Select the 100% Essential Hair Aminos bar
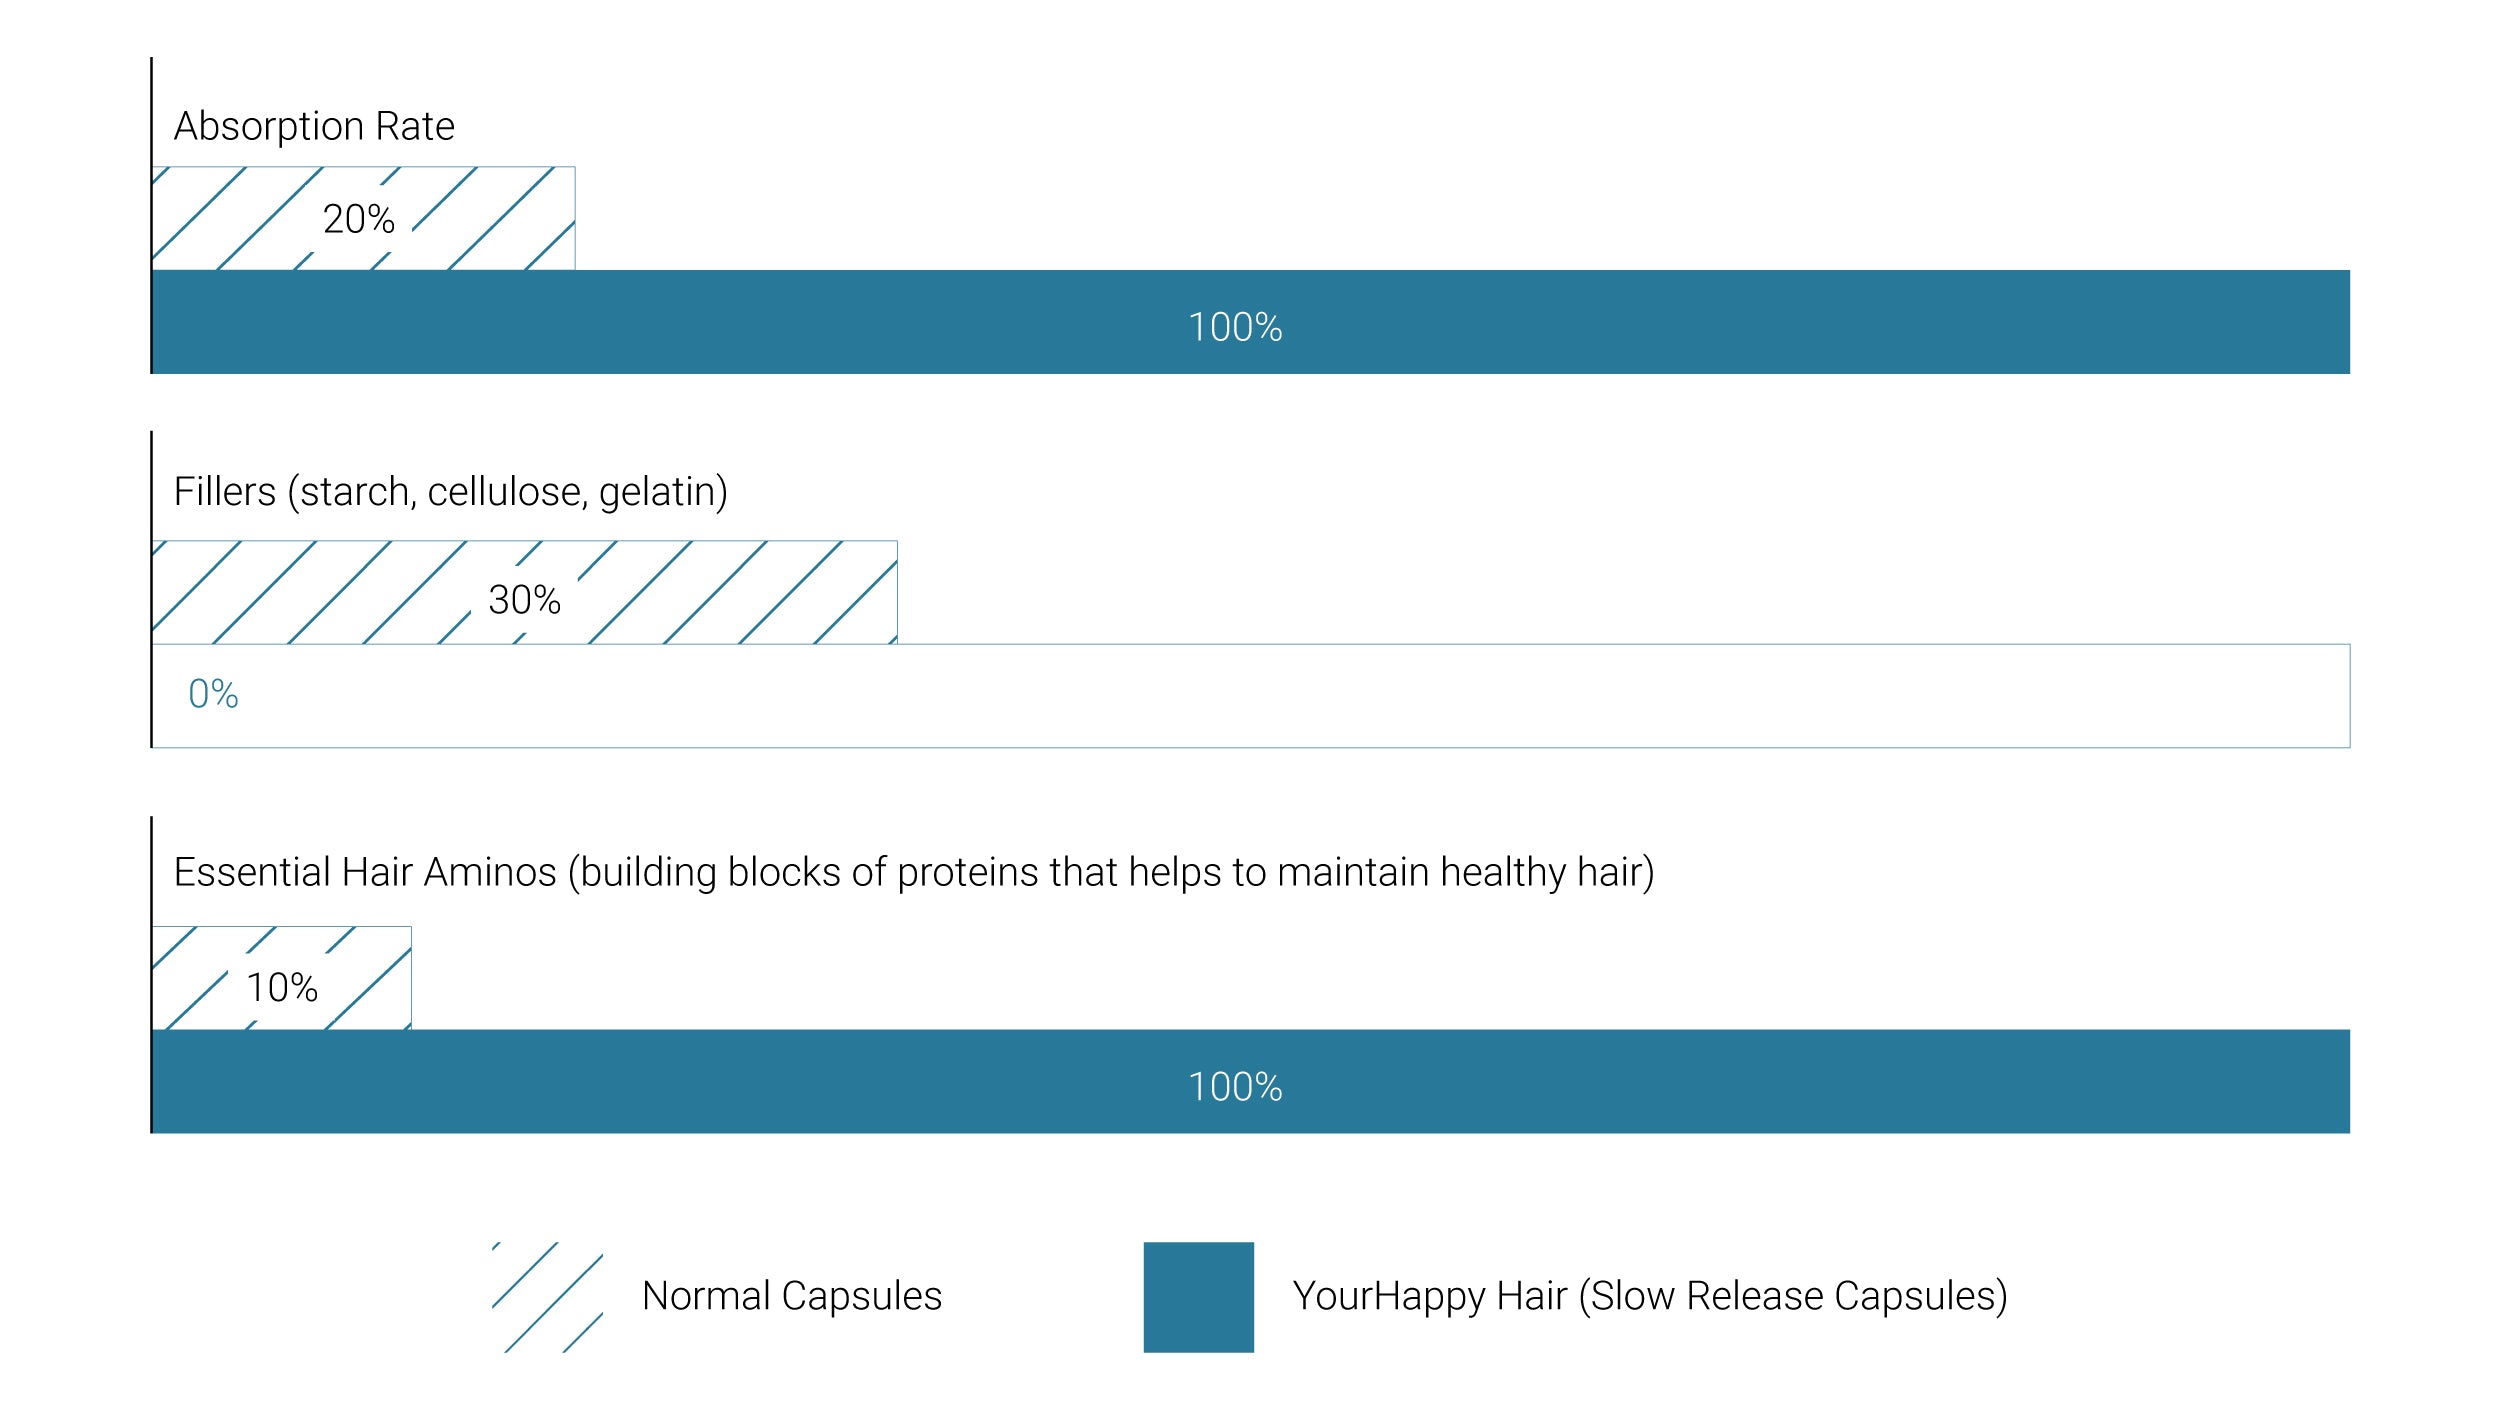 pos(1250,1081)
